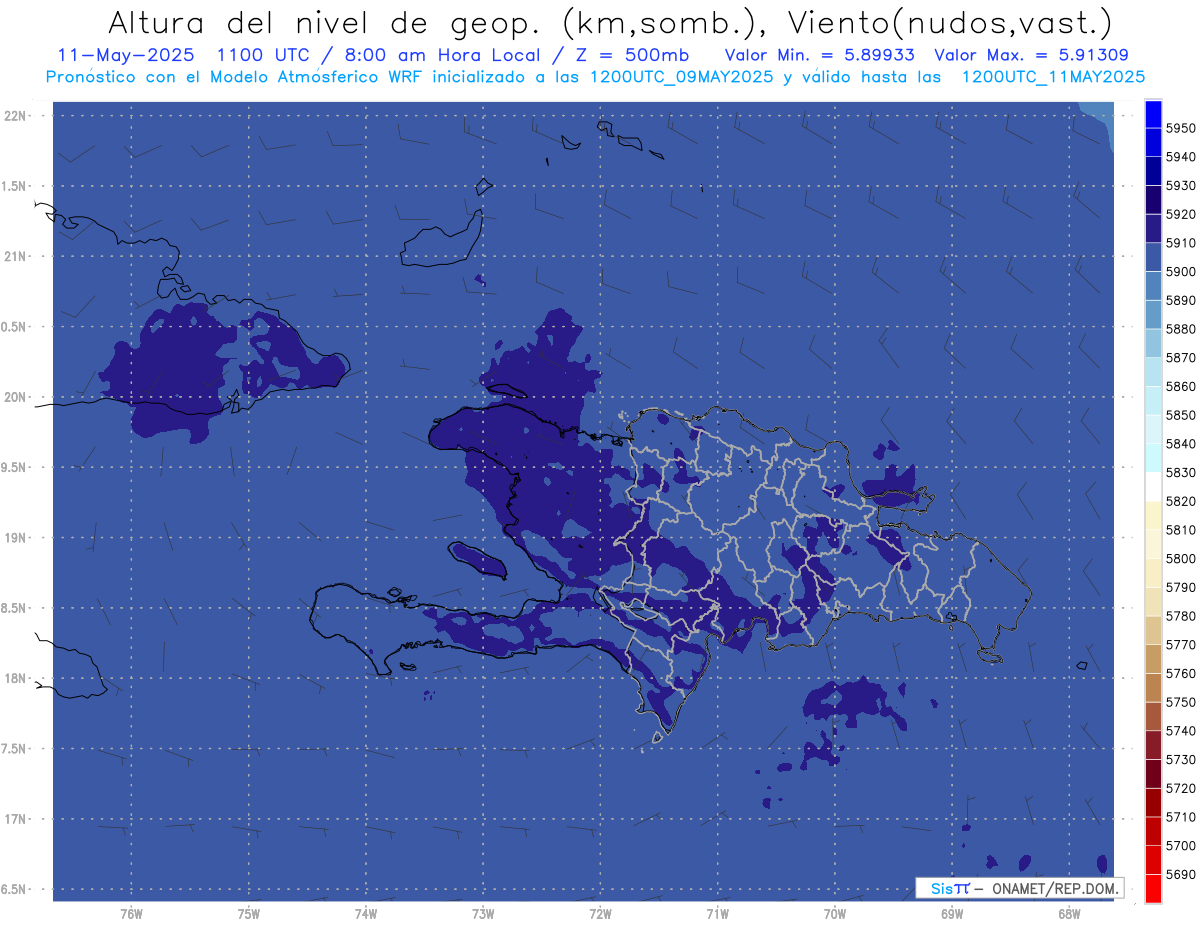This screenshot has width=1200, height=927.
Task: Click the 21N latitude label
Action: [17, 256]
